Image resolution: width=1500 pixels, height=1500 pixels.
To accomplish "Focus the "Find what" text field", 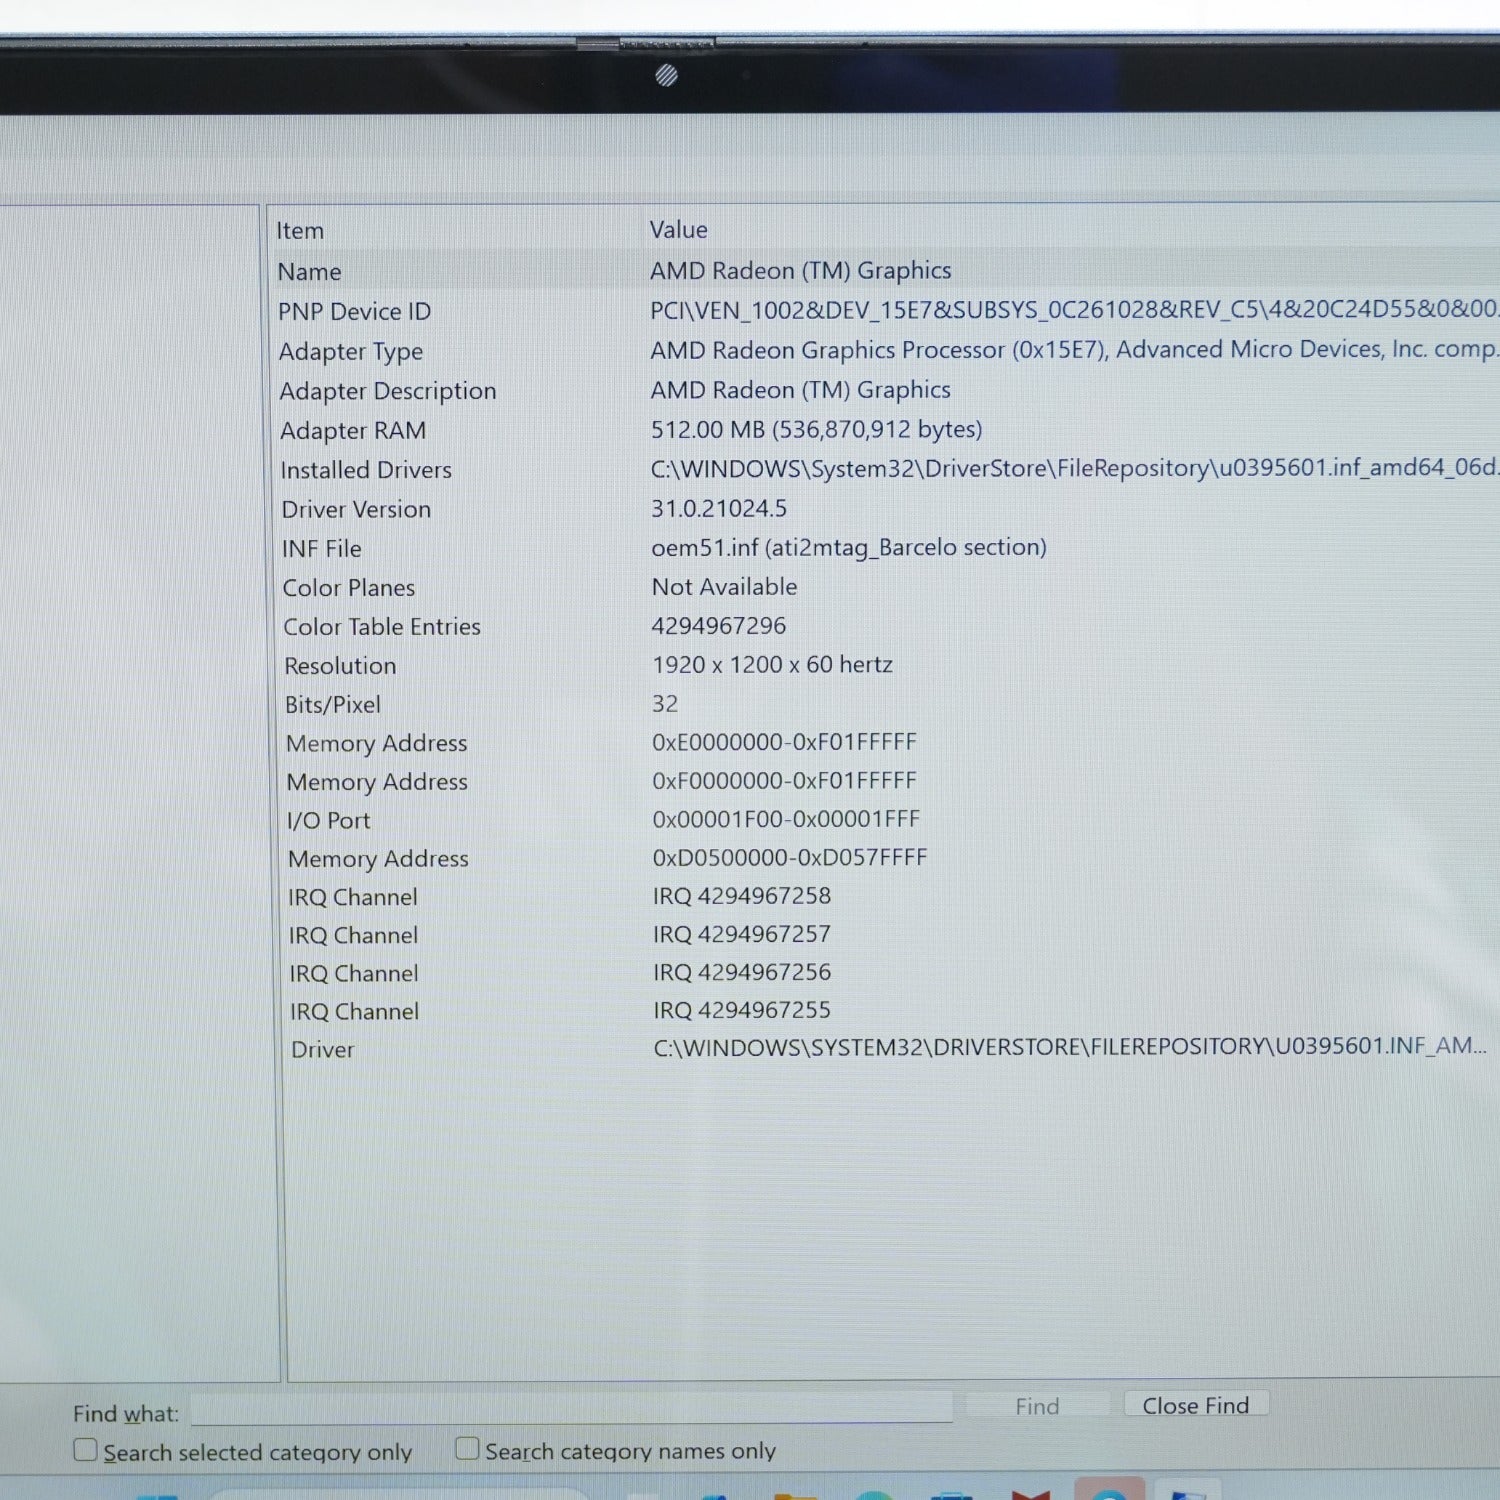I will coord(571,1409).
